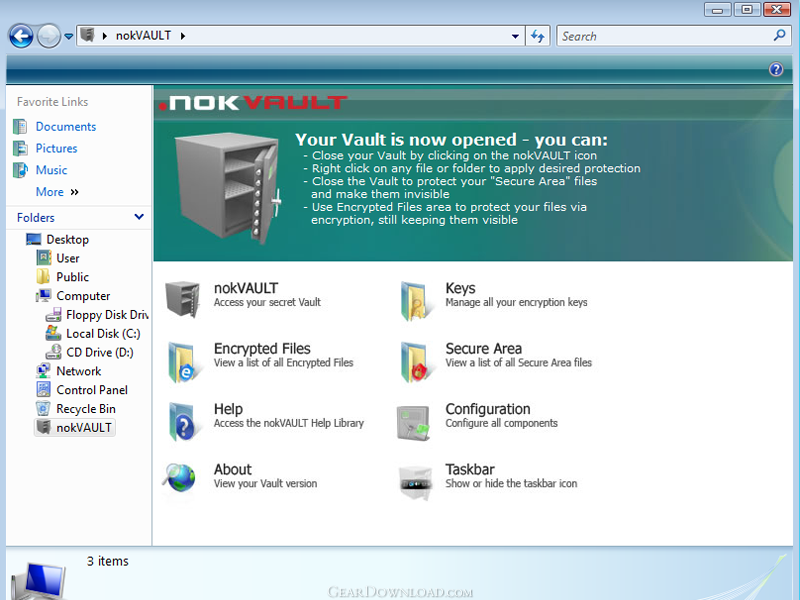Click in the Search input field

[666, 36]
